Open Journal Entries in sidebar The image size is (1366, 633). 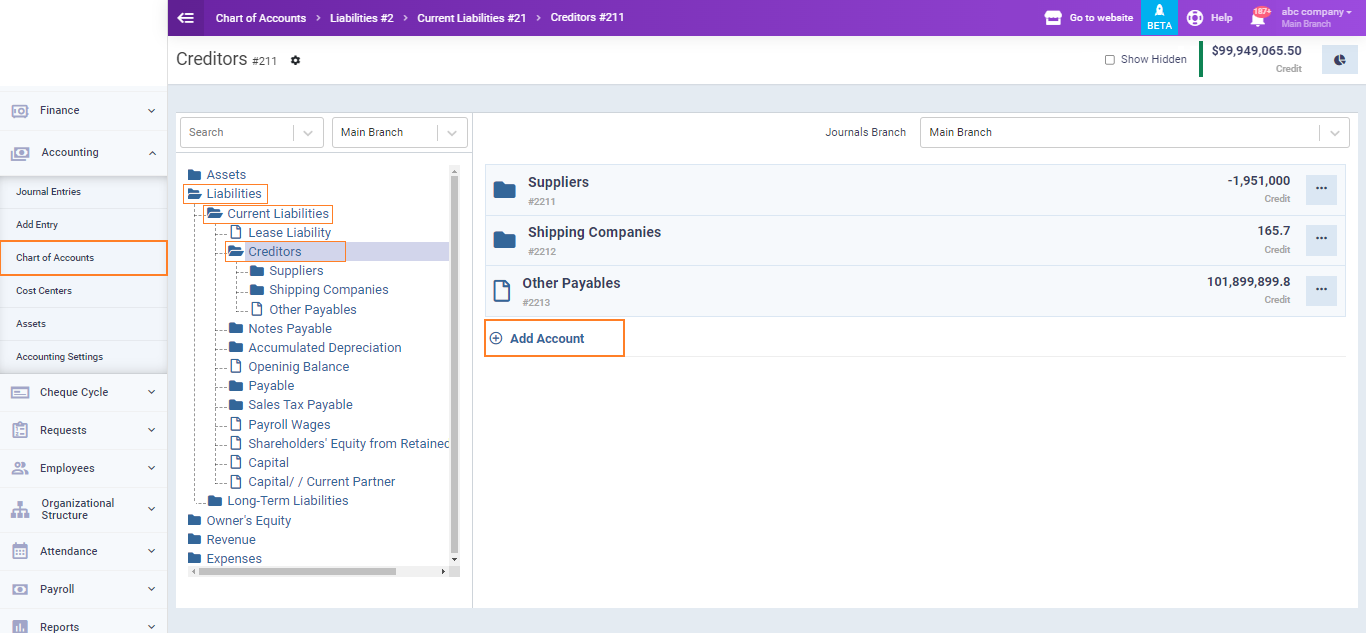(x=48, y=192)
